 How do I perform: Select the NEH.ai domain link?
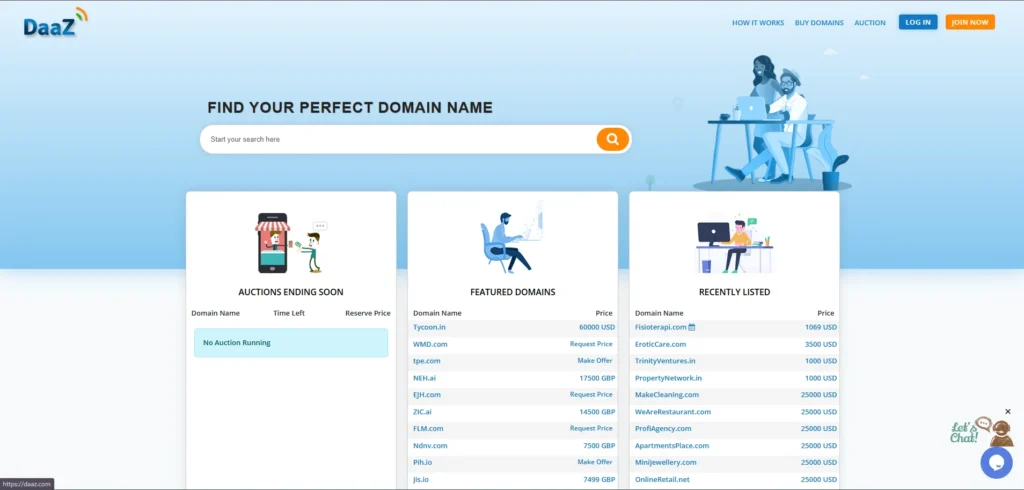[x=424, y=378]
